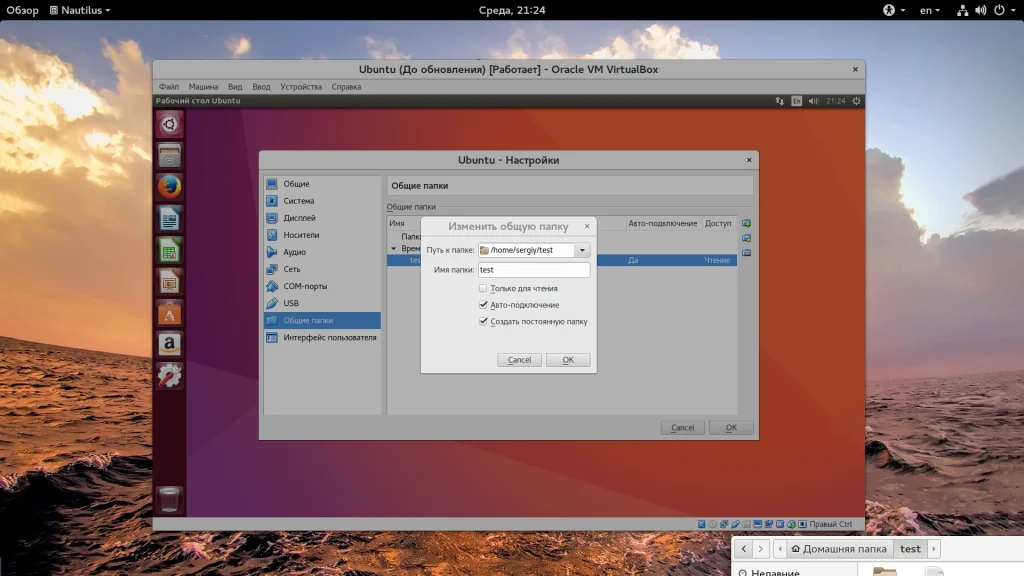Click Cancel in the edit share dialog

(x=519, y=360)
